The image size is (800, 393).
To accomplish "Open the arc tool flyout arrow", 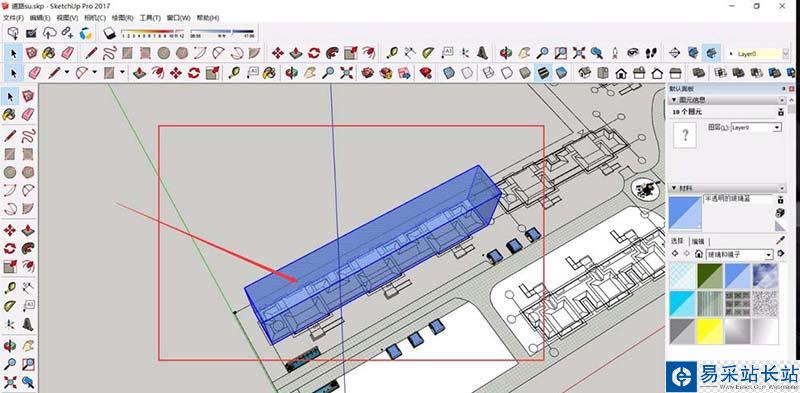I will [94, 73].
